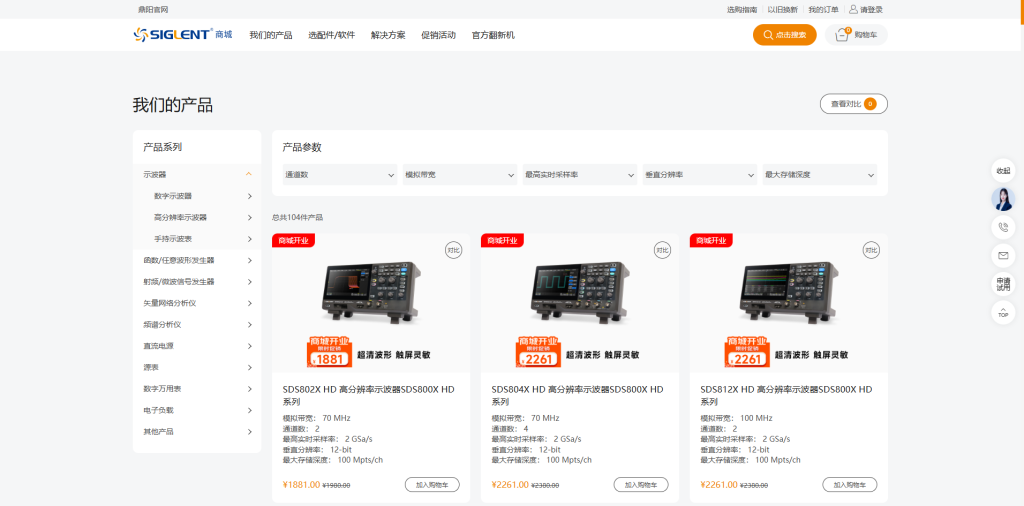Open customer service avatar chat
This screenshot has width=1024, height=506.
coord(1003,199)
